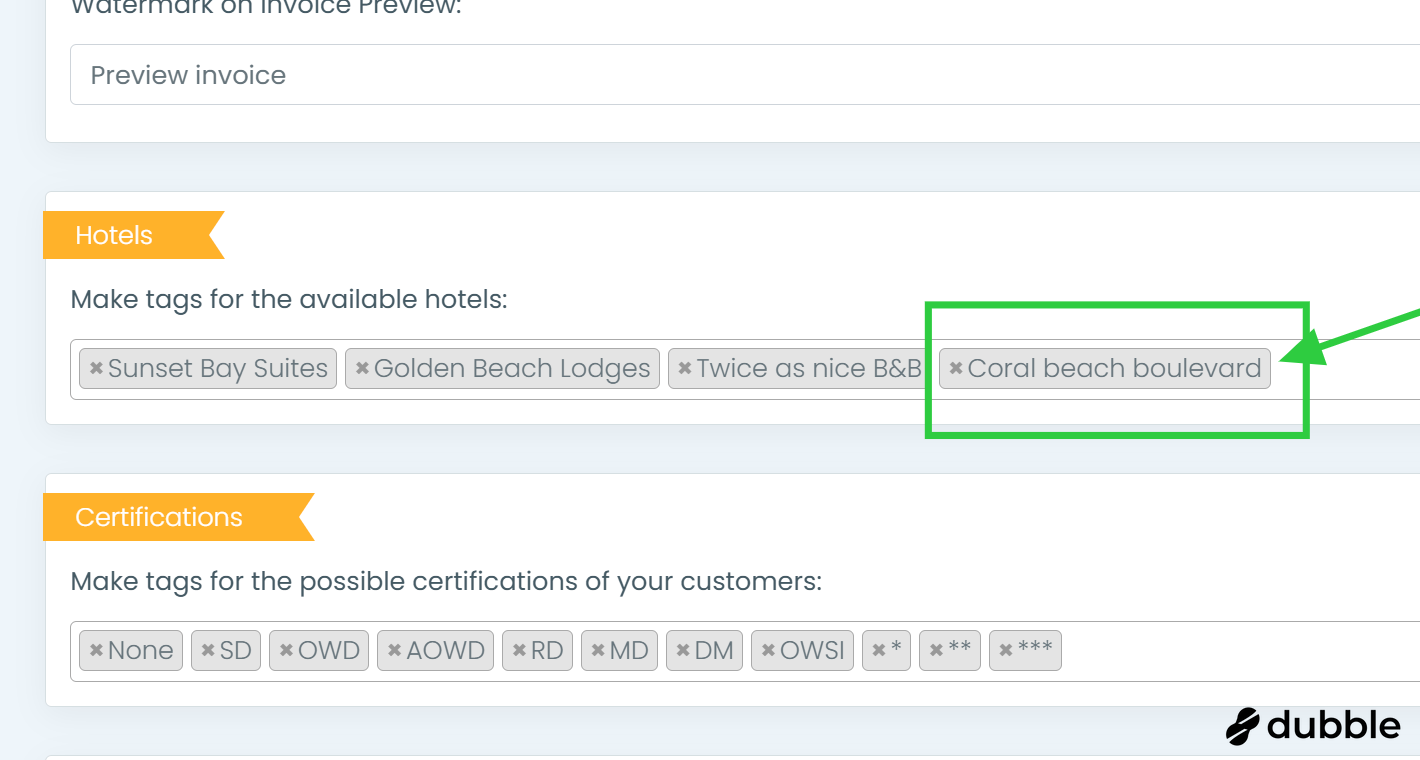Delete the two-star certification tag

coord(936,651)
